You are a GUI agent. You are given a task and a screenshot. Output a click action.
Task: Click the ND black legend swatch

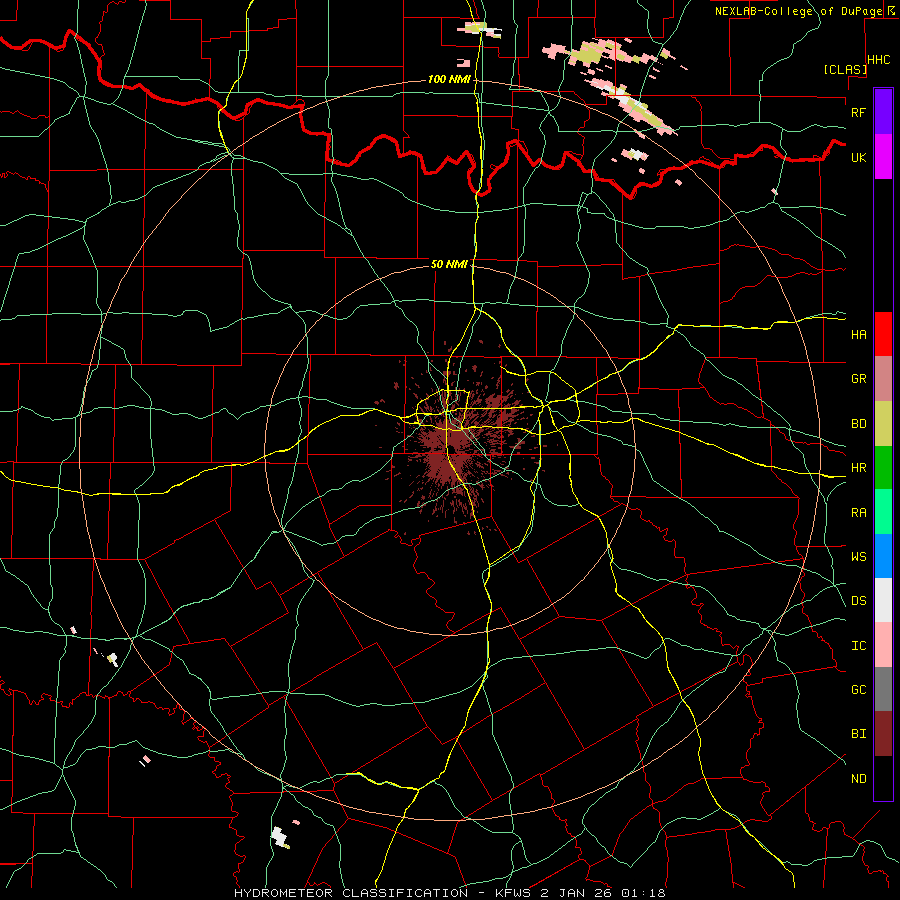click(x=883, y=778)
